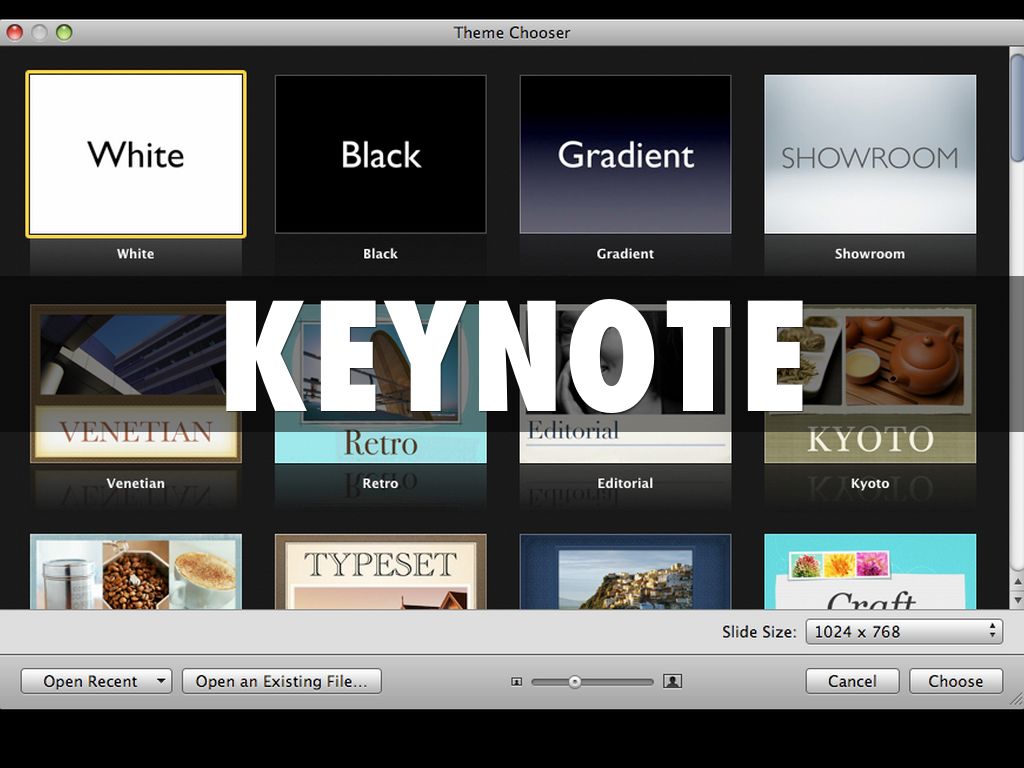The width and height of the screenshot is (1024, 768).
Task: Click the green zoom window button
Action: pos(64,32)
